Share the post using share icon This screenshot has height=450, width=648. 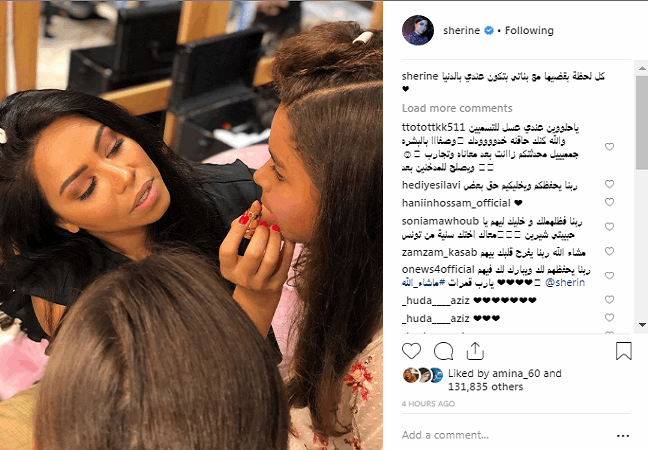tap(475, 351)
